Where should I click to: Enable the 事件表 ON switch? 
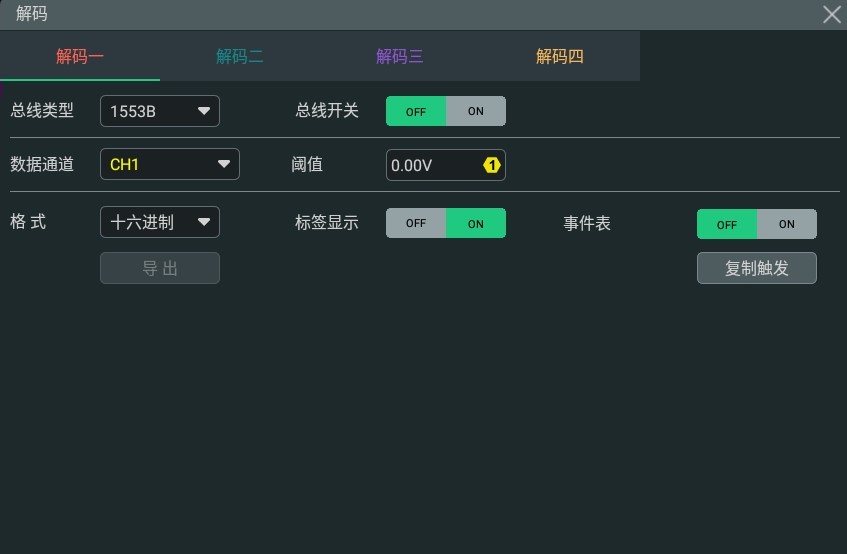[x=786, y=224]
